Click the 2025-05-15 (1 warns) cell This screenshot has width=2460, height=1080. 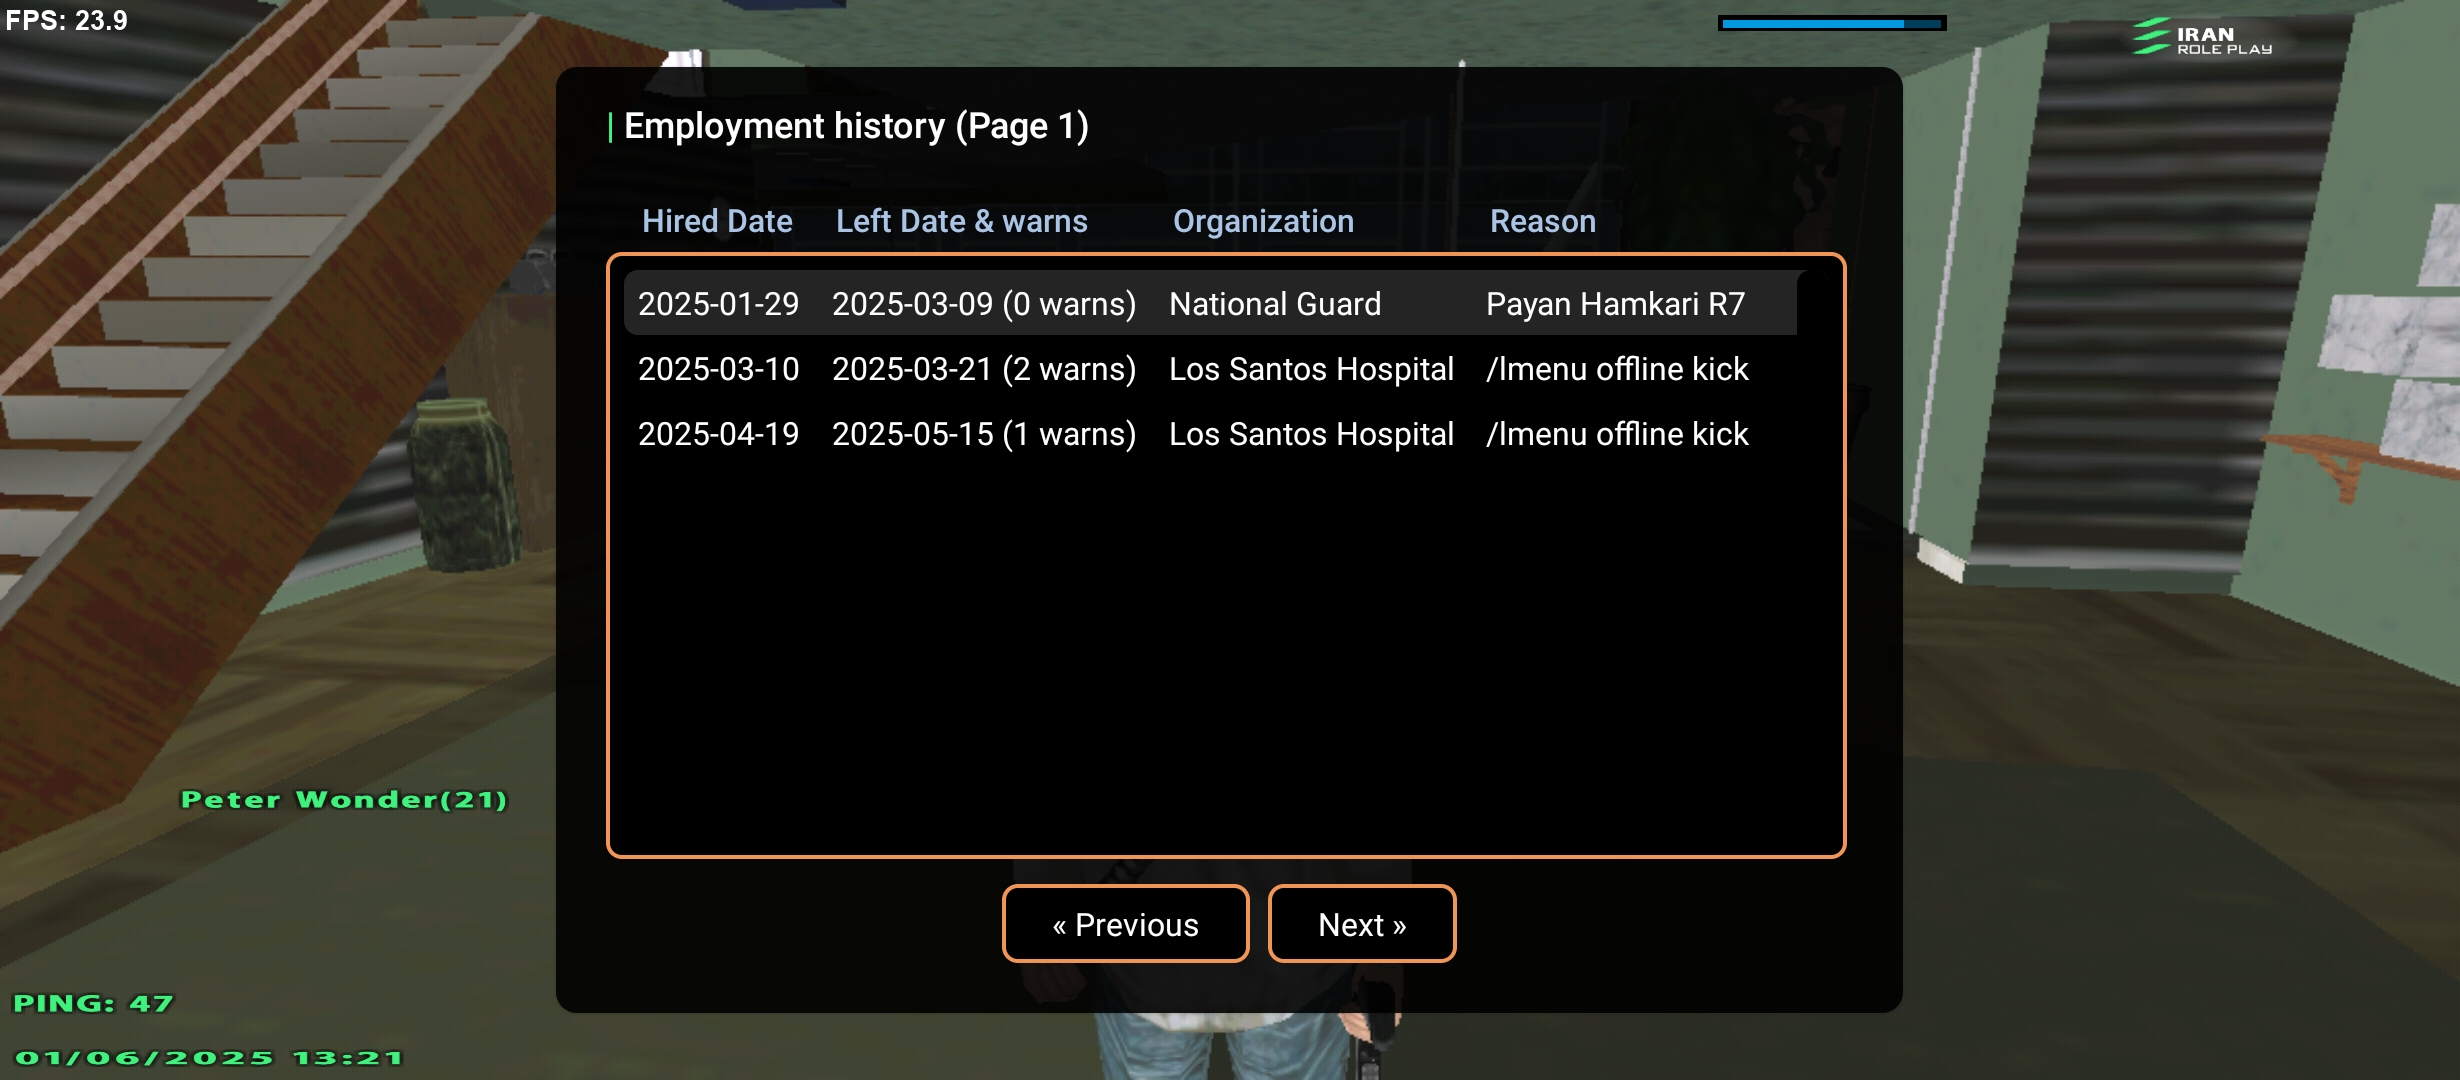pyautogui.click(x=984, y=433)
